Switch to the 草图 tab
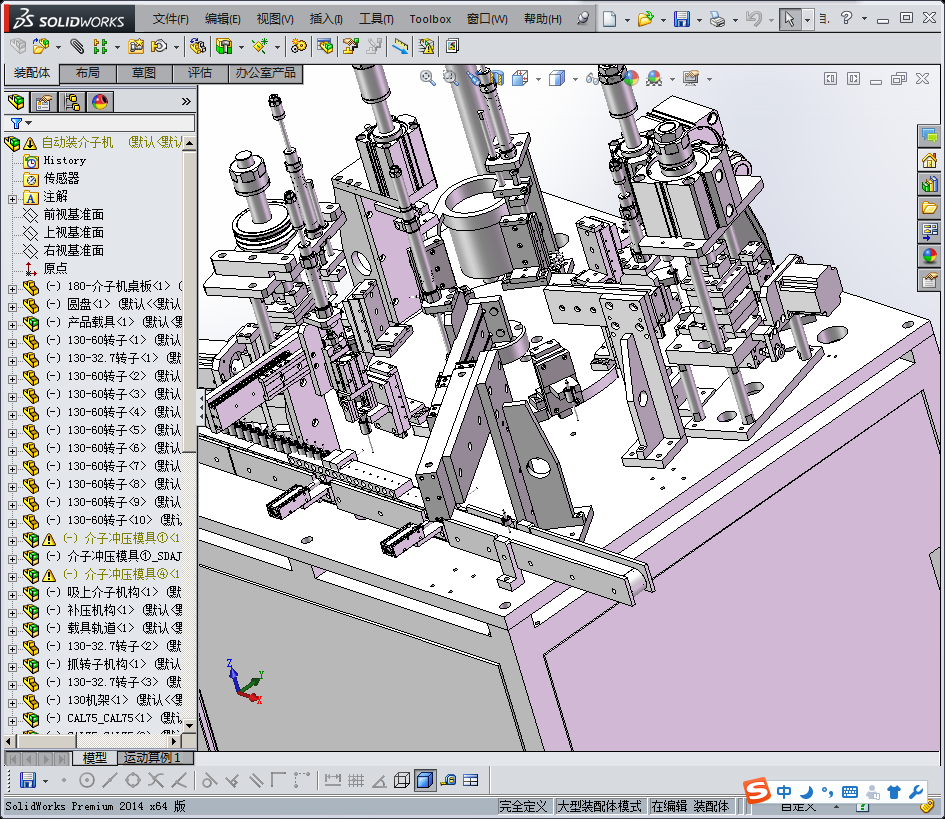Viewport: 945px width, 819px height. (x=143, y=73)
